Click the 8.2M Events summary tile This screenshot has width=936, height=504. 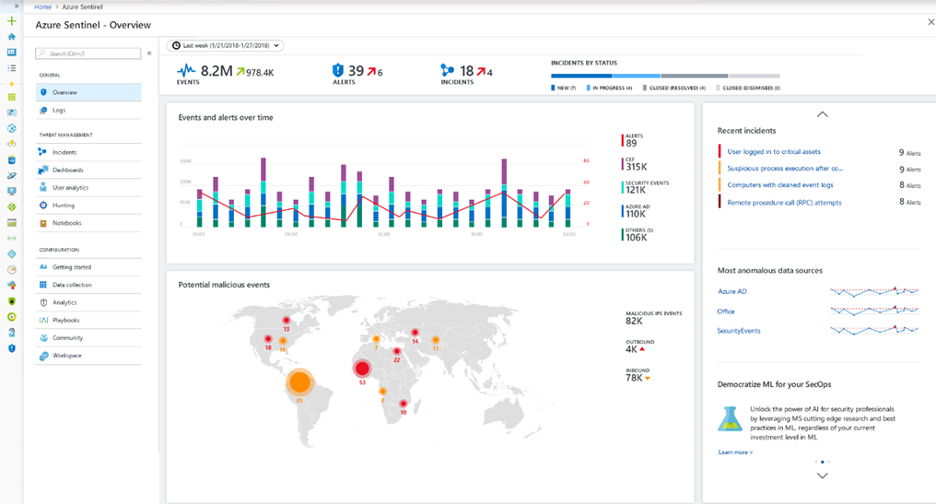[x=225, y=73]
